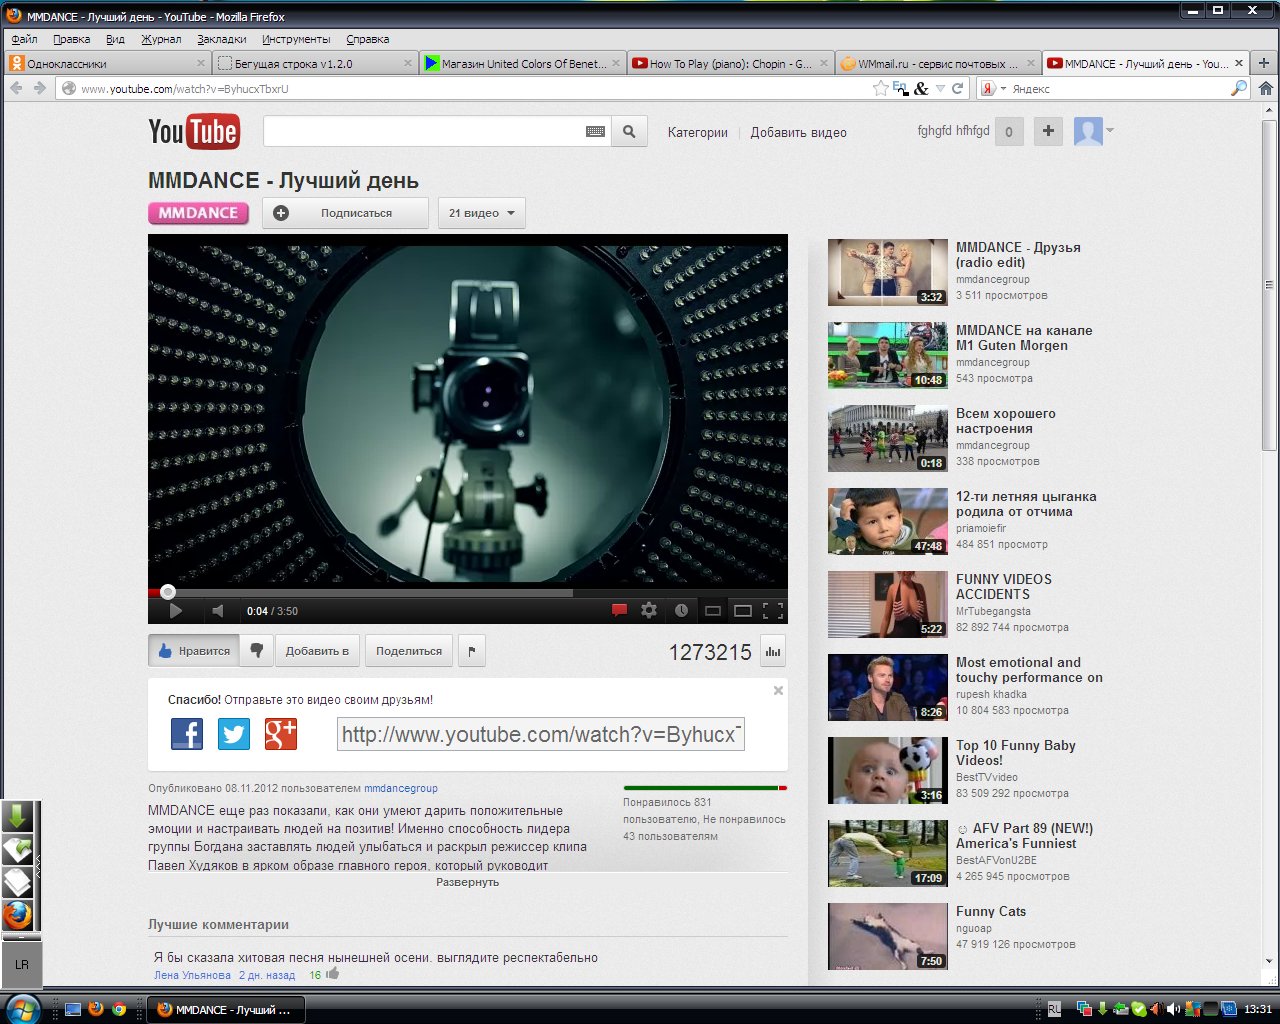Open the user avatar dropdown

coord(1093,131)
